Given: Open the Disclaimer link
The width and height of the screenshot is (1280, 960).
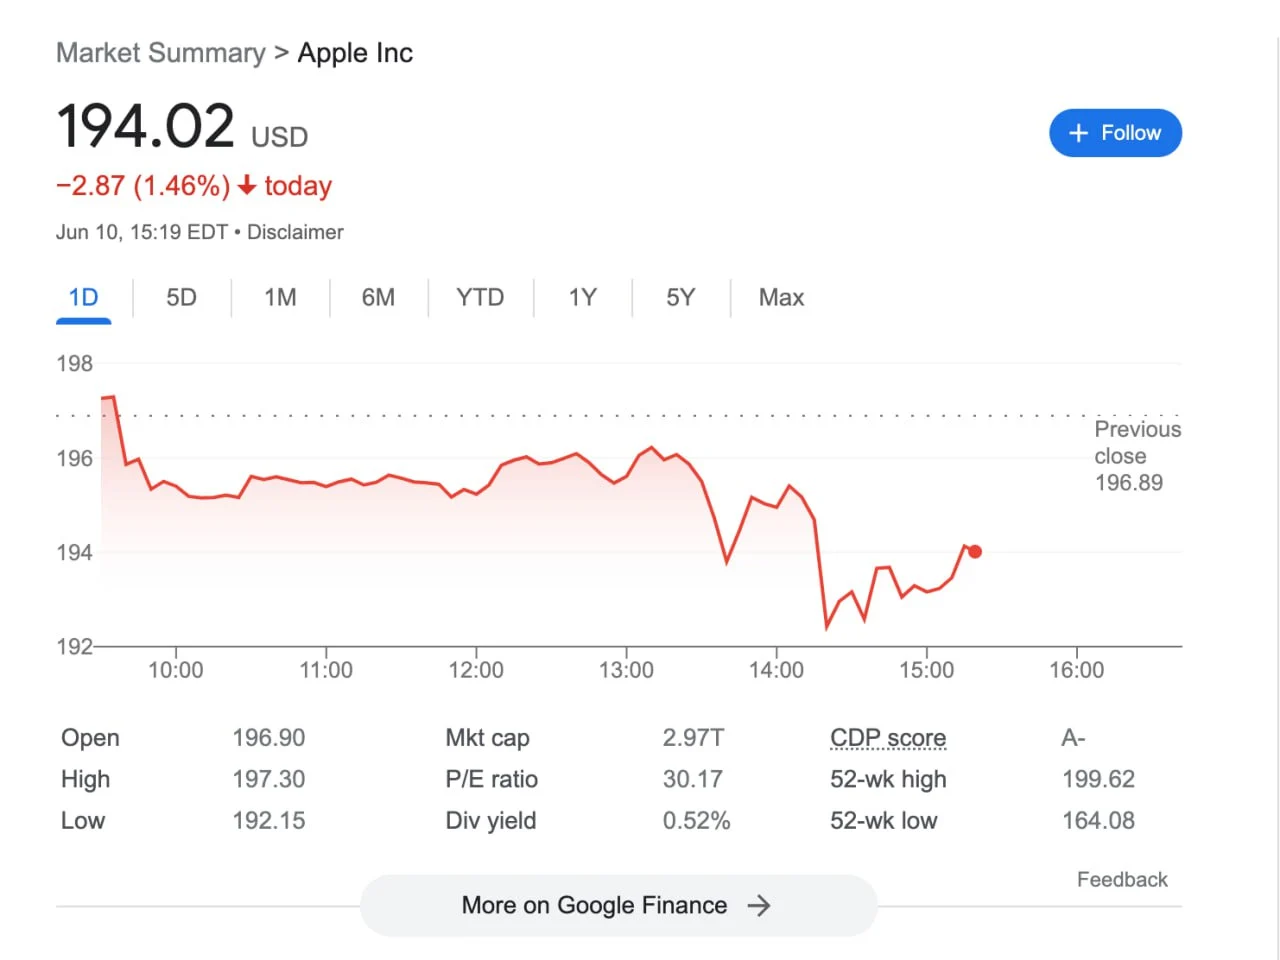Looking at the screenshot, I should coord(295,232).
